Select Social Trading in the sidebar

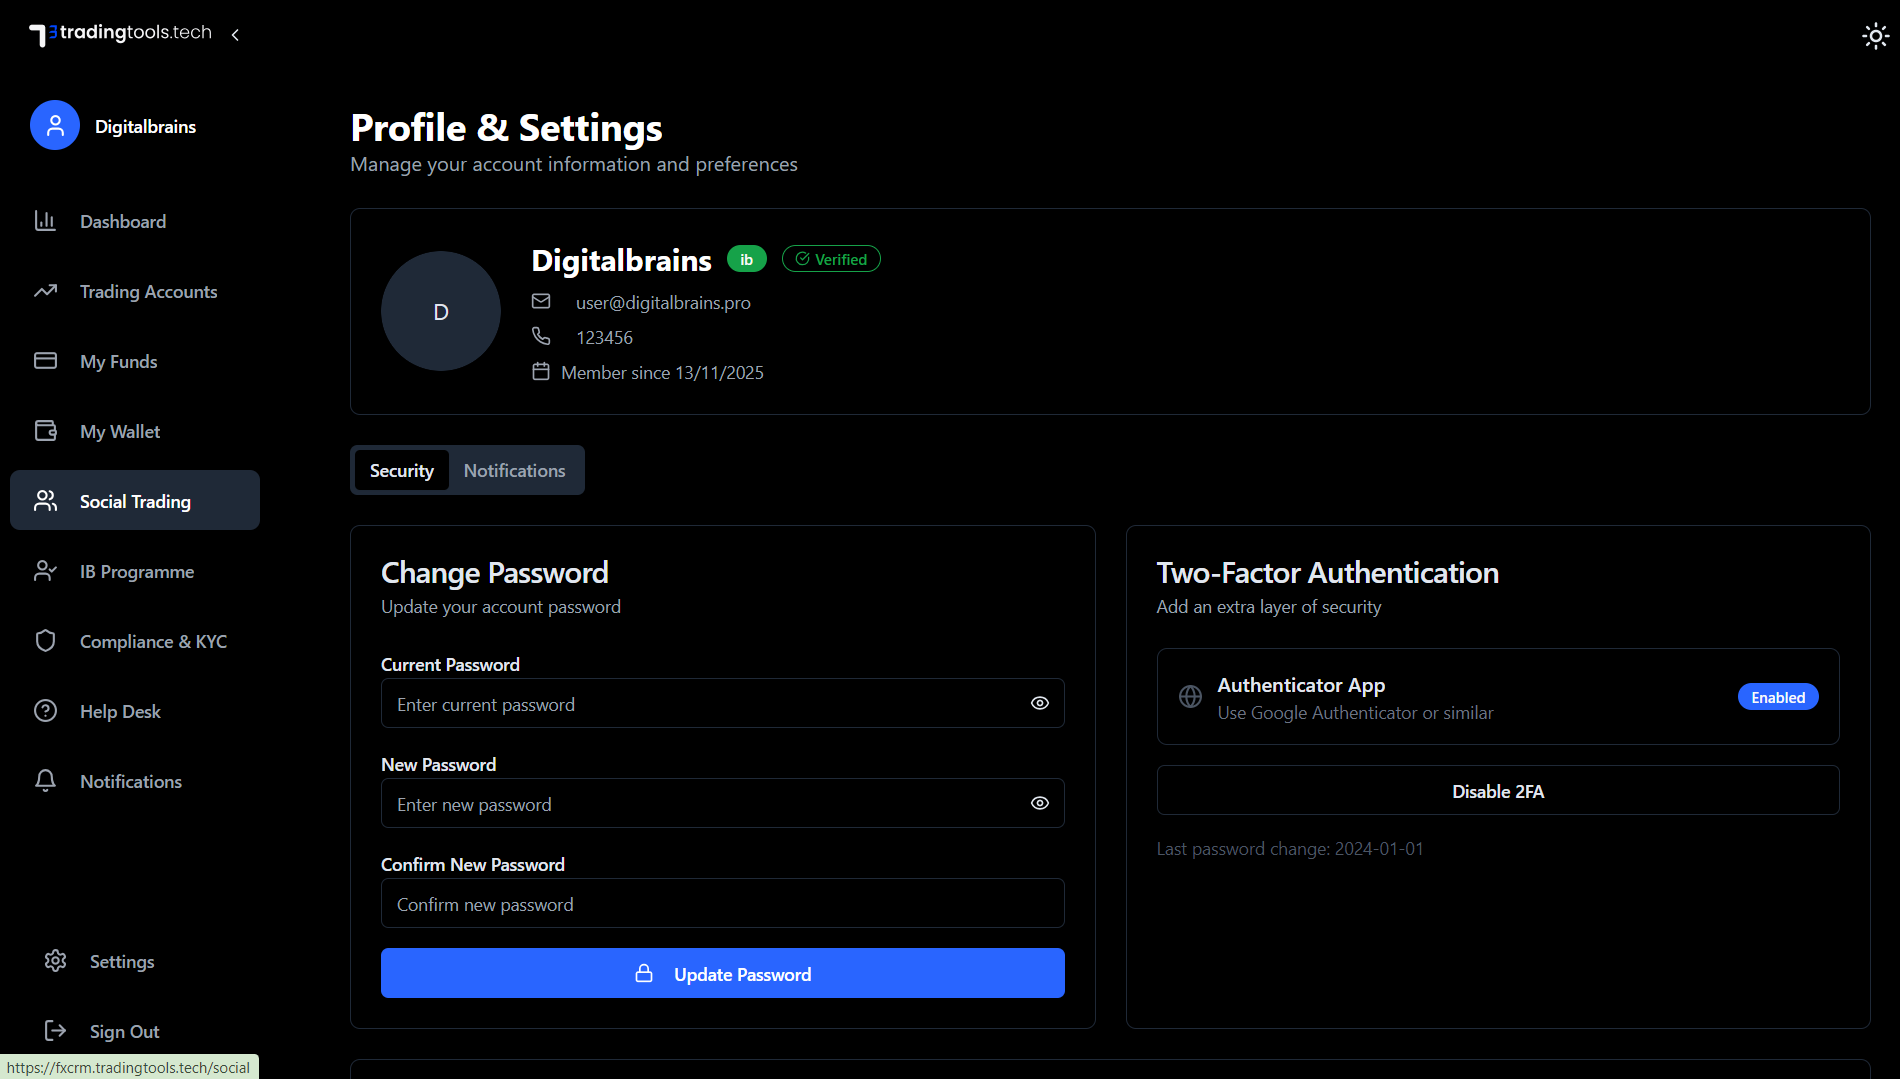[x=135, y=500]
